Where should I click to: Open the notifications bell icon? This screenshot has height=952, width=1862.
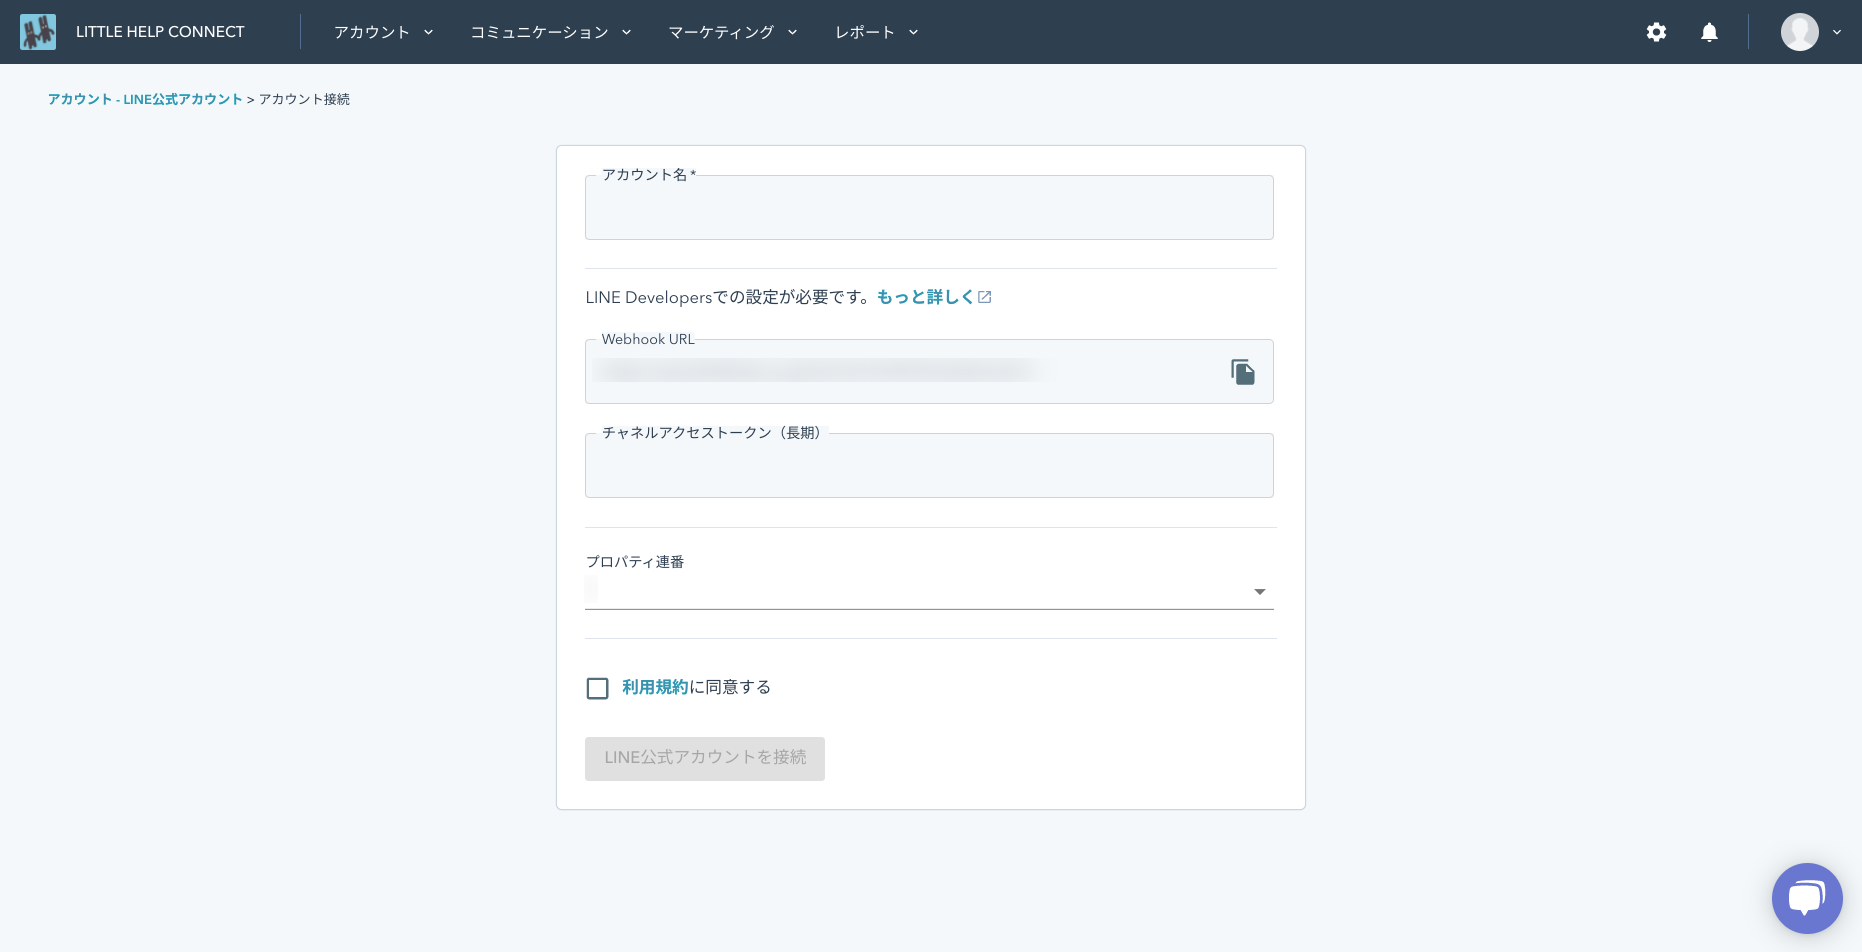click(x=1709, y=32)
